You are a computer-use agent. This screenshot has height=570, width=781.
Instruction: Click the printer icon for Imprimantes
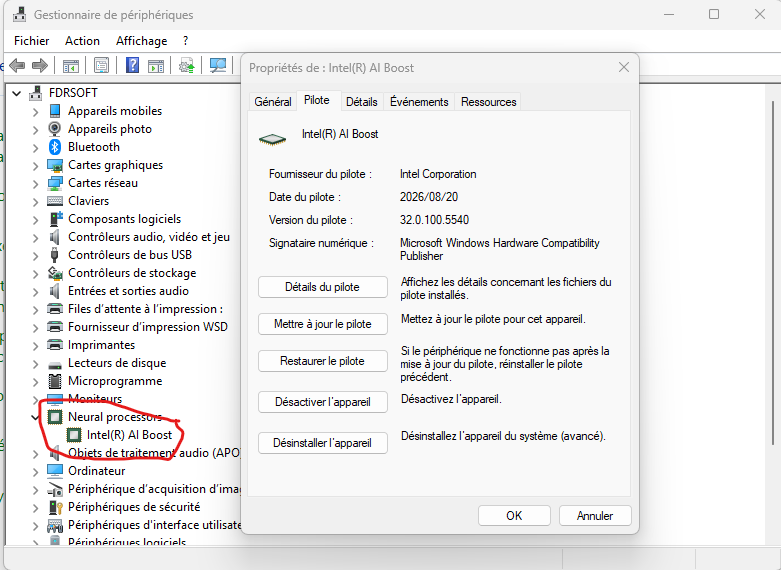[55, 345]
